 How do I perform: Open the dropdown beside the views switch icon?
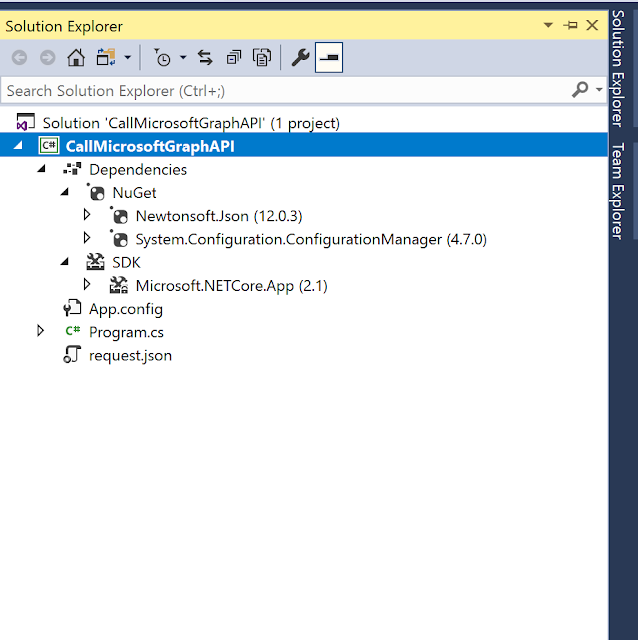tap(128, 58)
